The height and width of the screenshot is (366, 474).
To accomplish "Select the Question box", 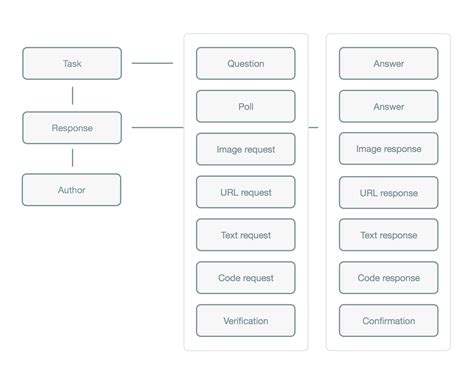I will tap(246, 63).
